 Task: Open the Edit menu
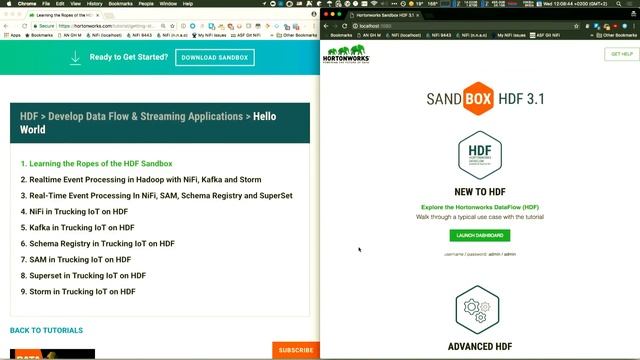pos(60,4)
